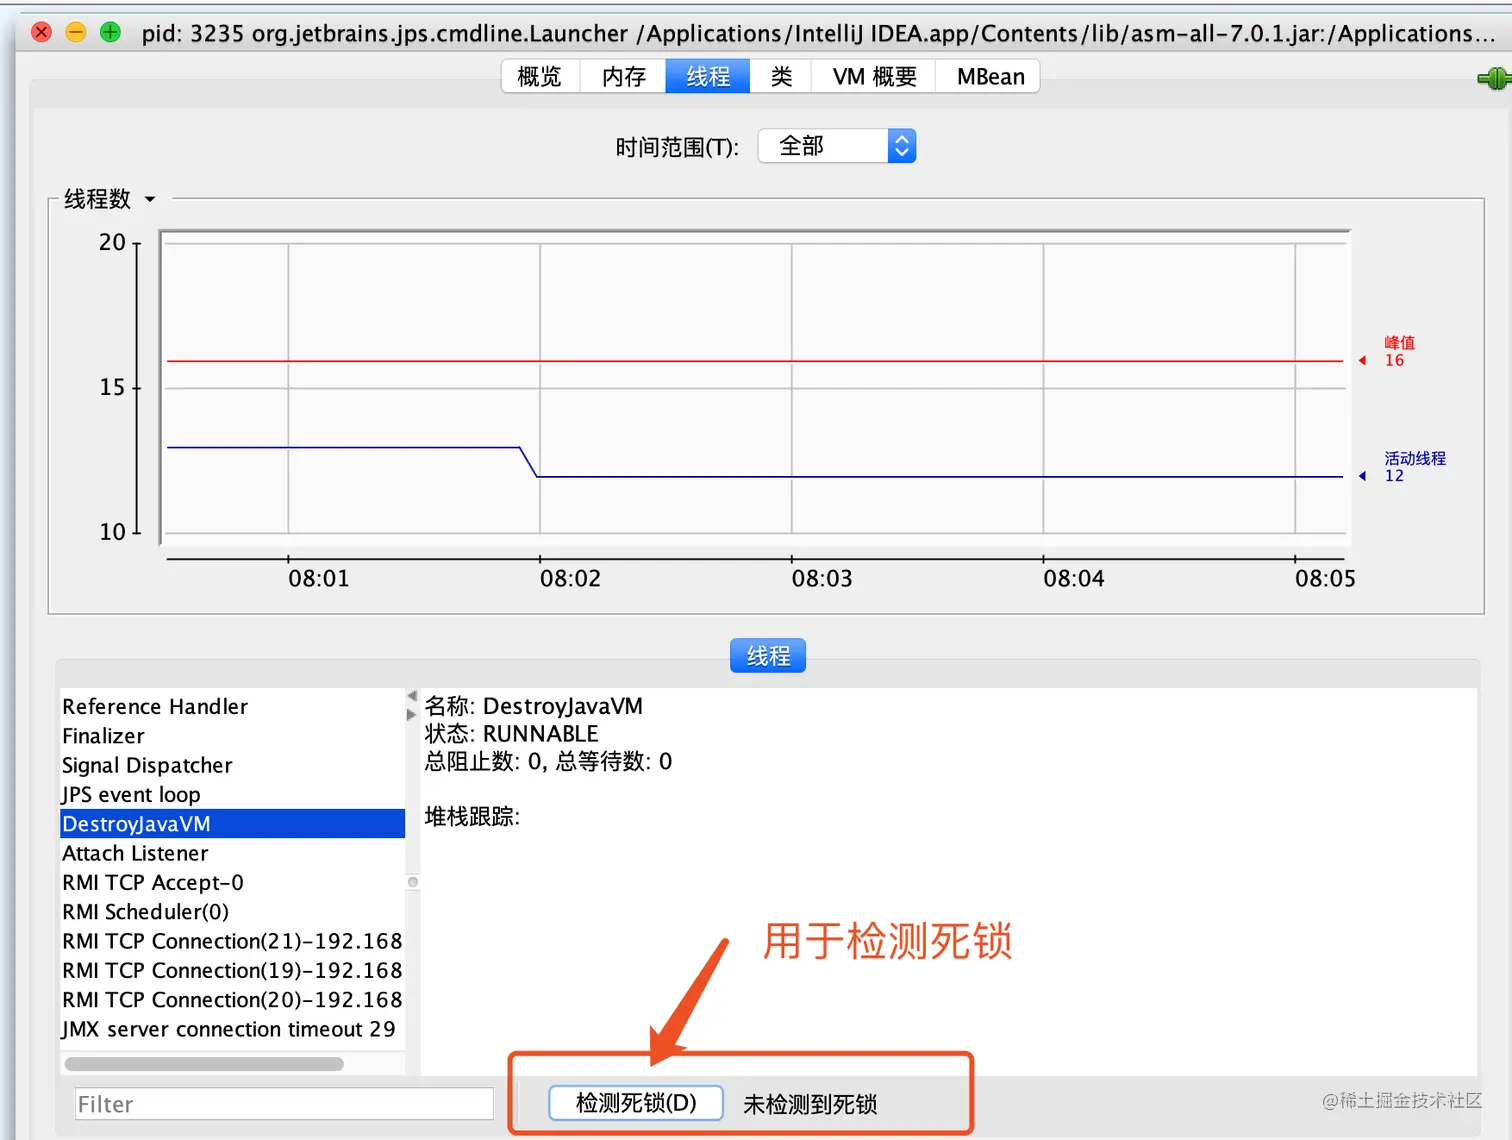Select the 线程 tab at the top

tap(708, 77)
